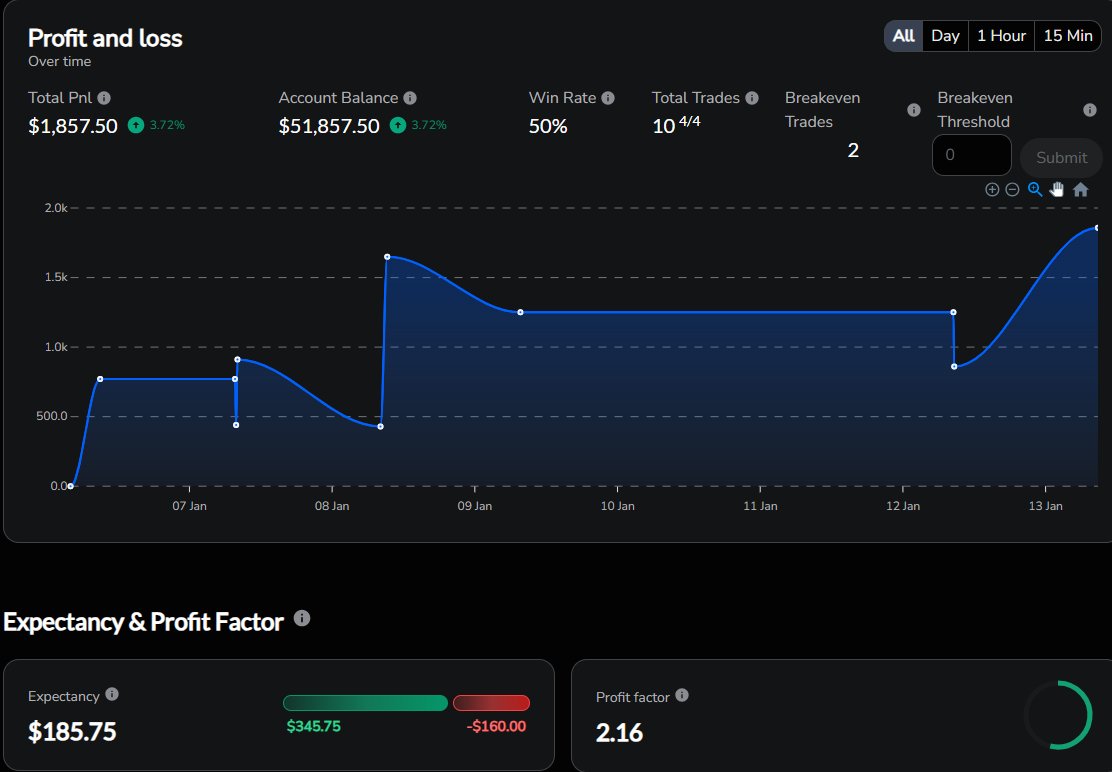This screenshot has height=772, width=1112.
Task: Select the hand panning tool
Action: tap(1057, 189)
